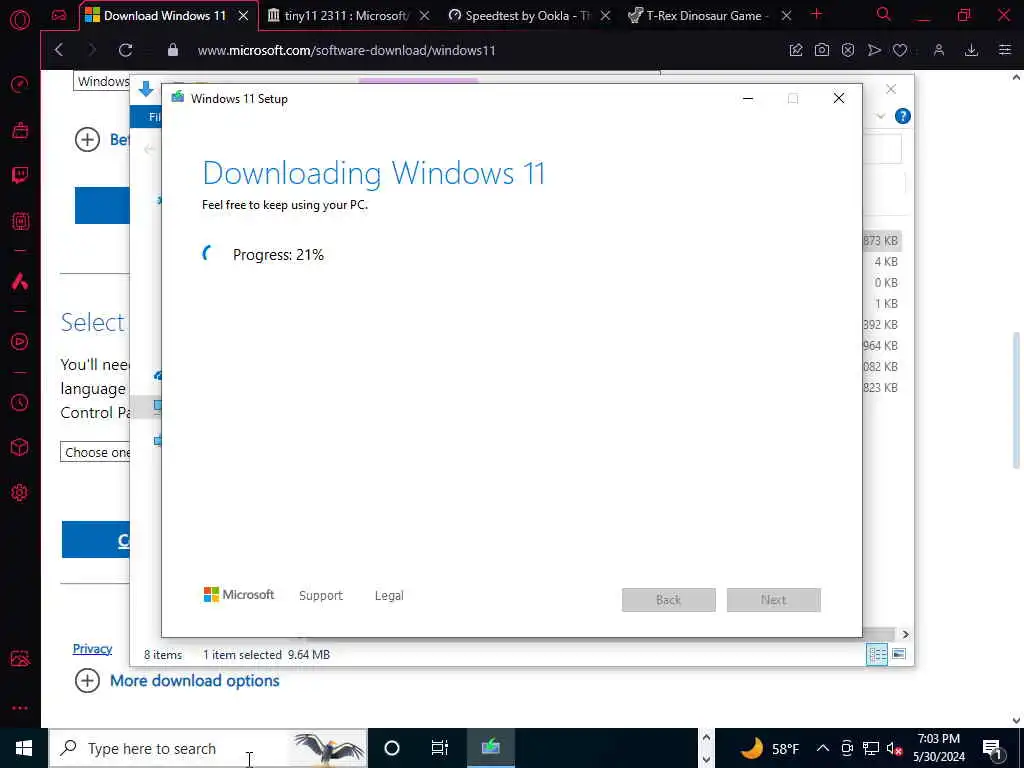Open the profile account icon
The height and width of the screenshot is (768, 1024).
pos(938,50)
